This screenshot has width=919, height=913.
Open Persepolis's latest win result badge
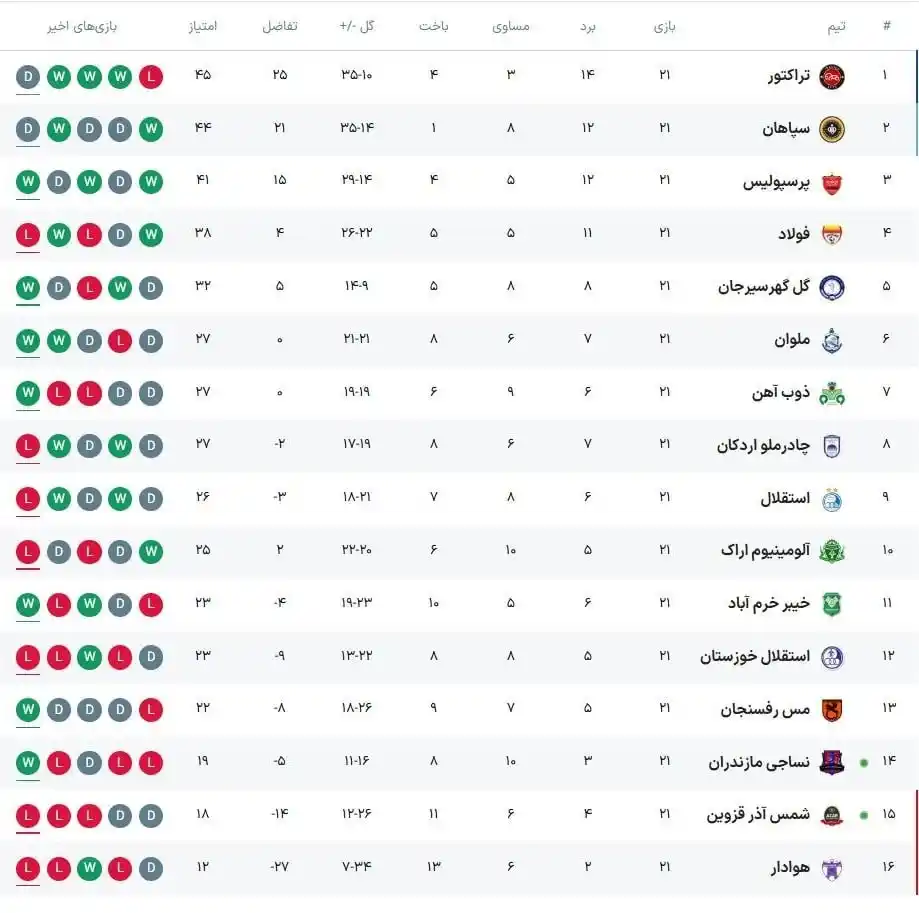point(28,182)
